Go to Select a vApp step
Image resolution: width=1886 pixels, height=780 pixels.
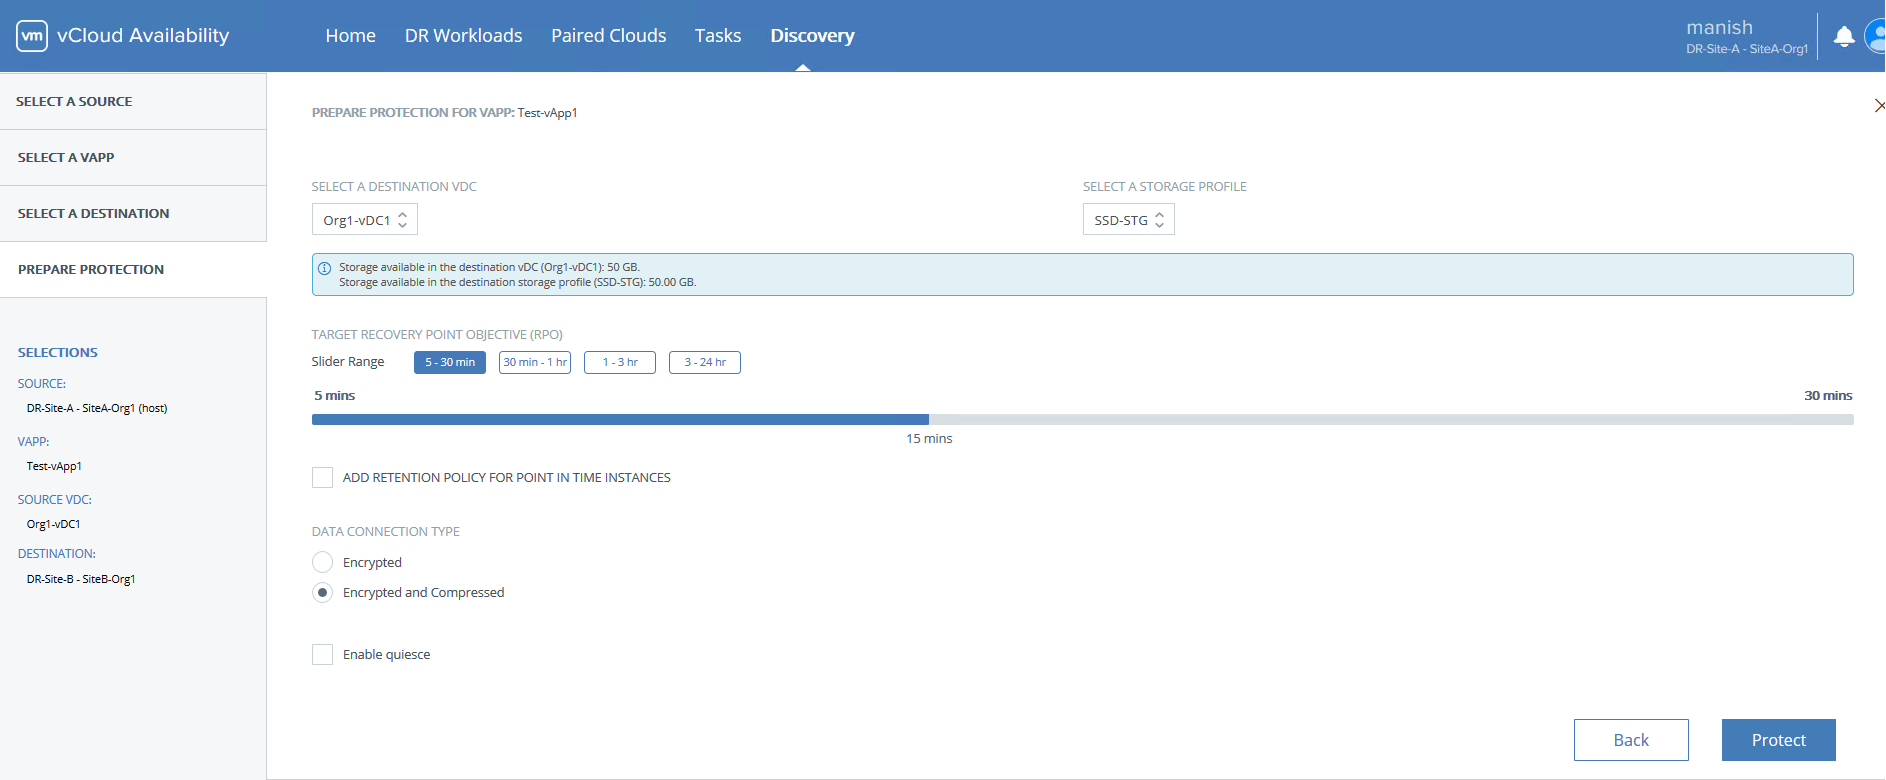[133, 157]
